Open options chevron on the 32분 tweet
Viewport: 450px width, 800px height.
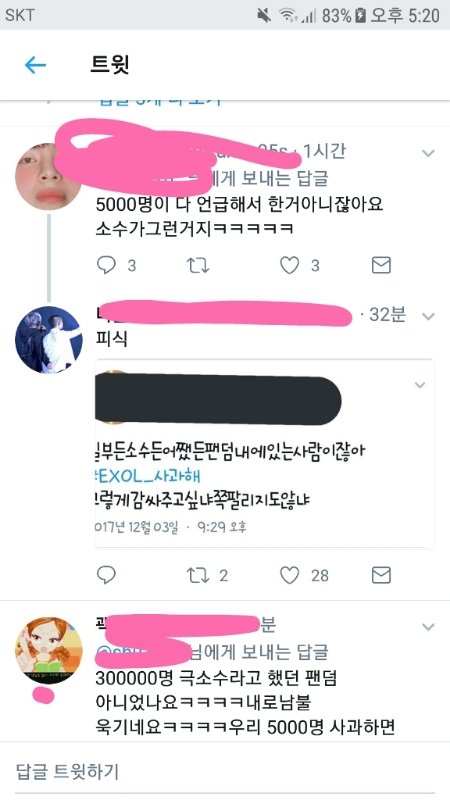pos(428,316)
